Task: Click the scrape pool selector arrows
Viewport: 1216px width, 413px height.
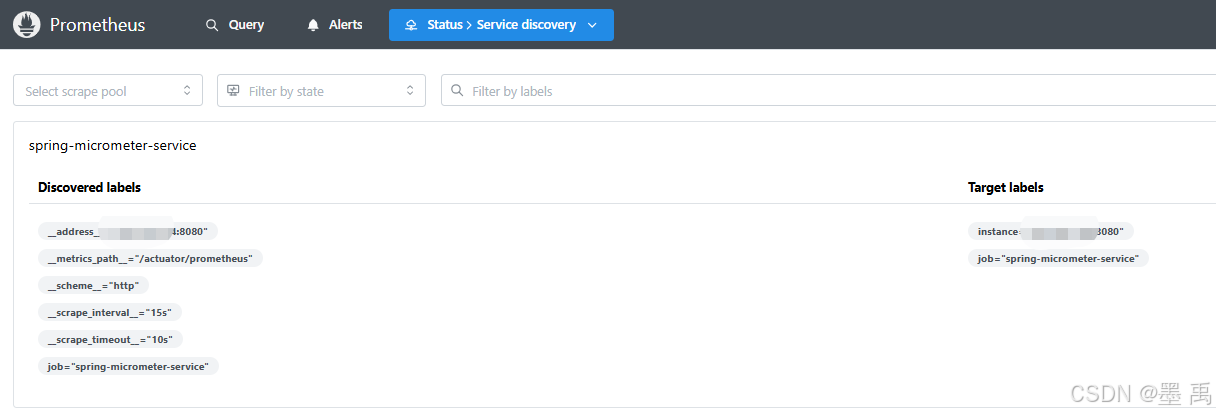Action: (x=186, y=90)
